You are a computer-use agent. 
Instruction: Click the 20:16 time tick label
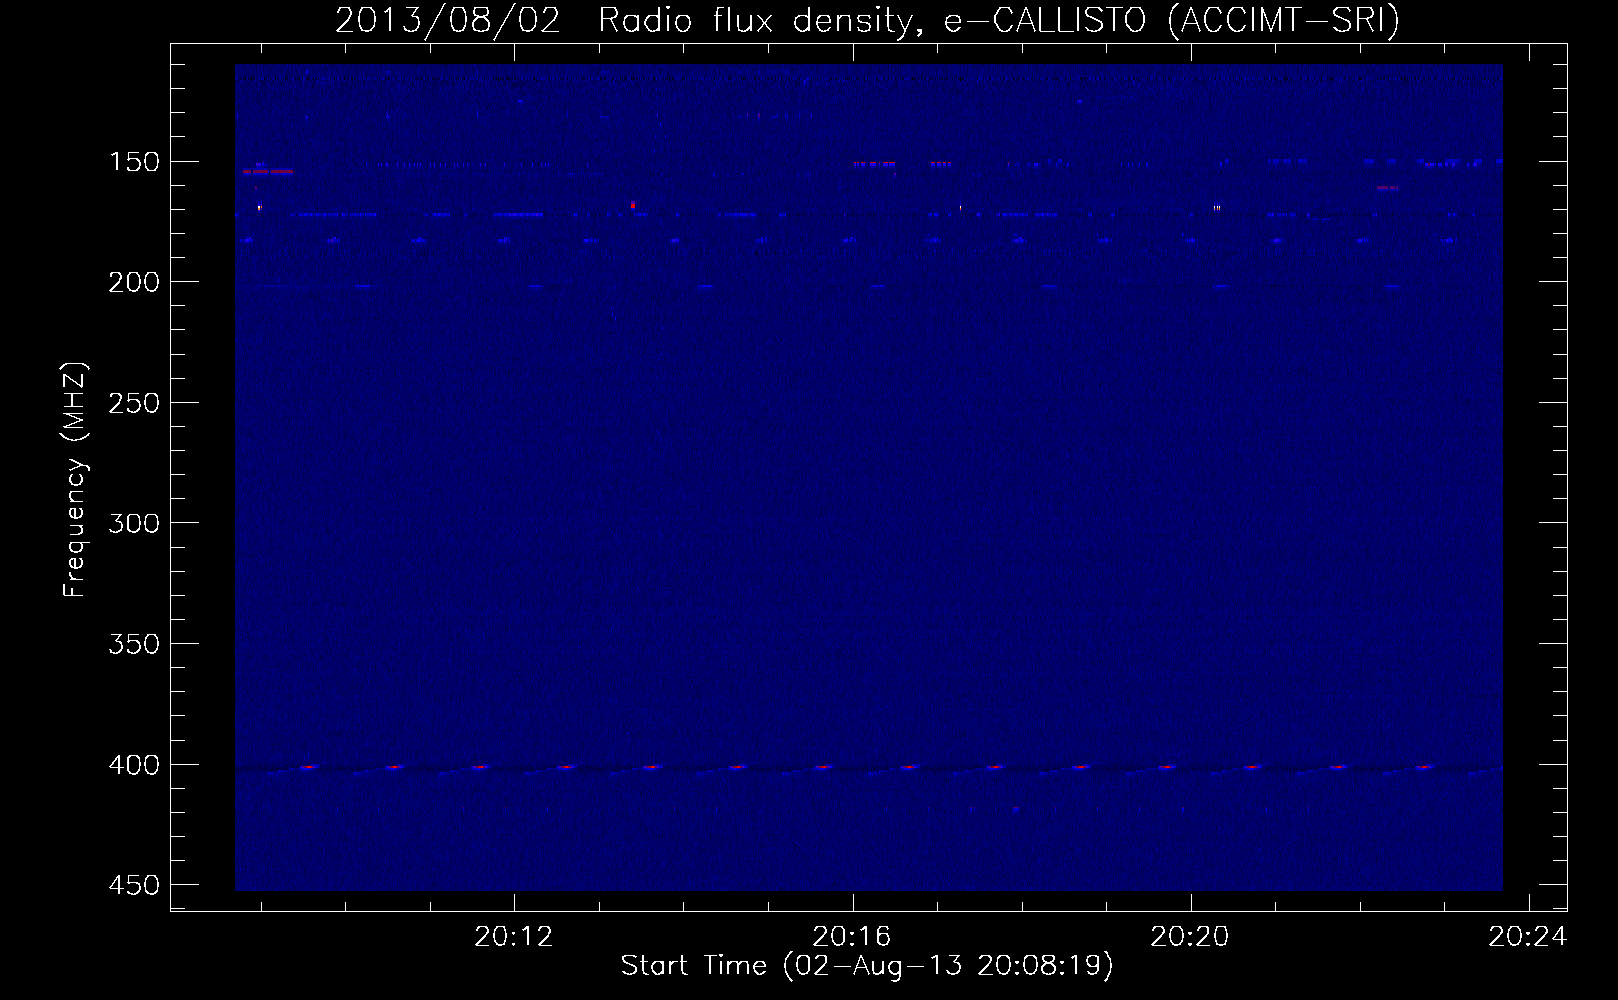[x=852, y=937]
